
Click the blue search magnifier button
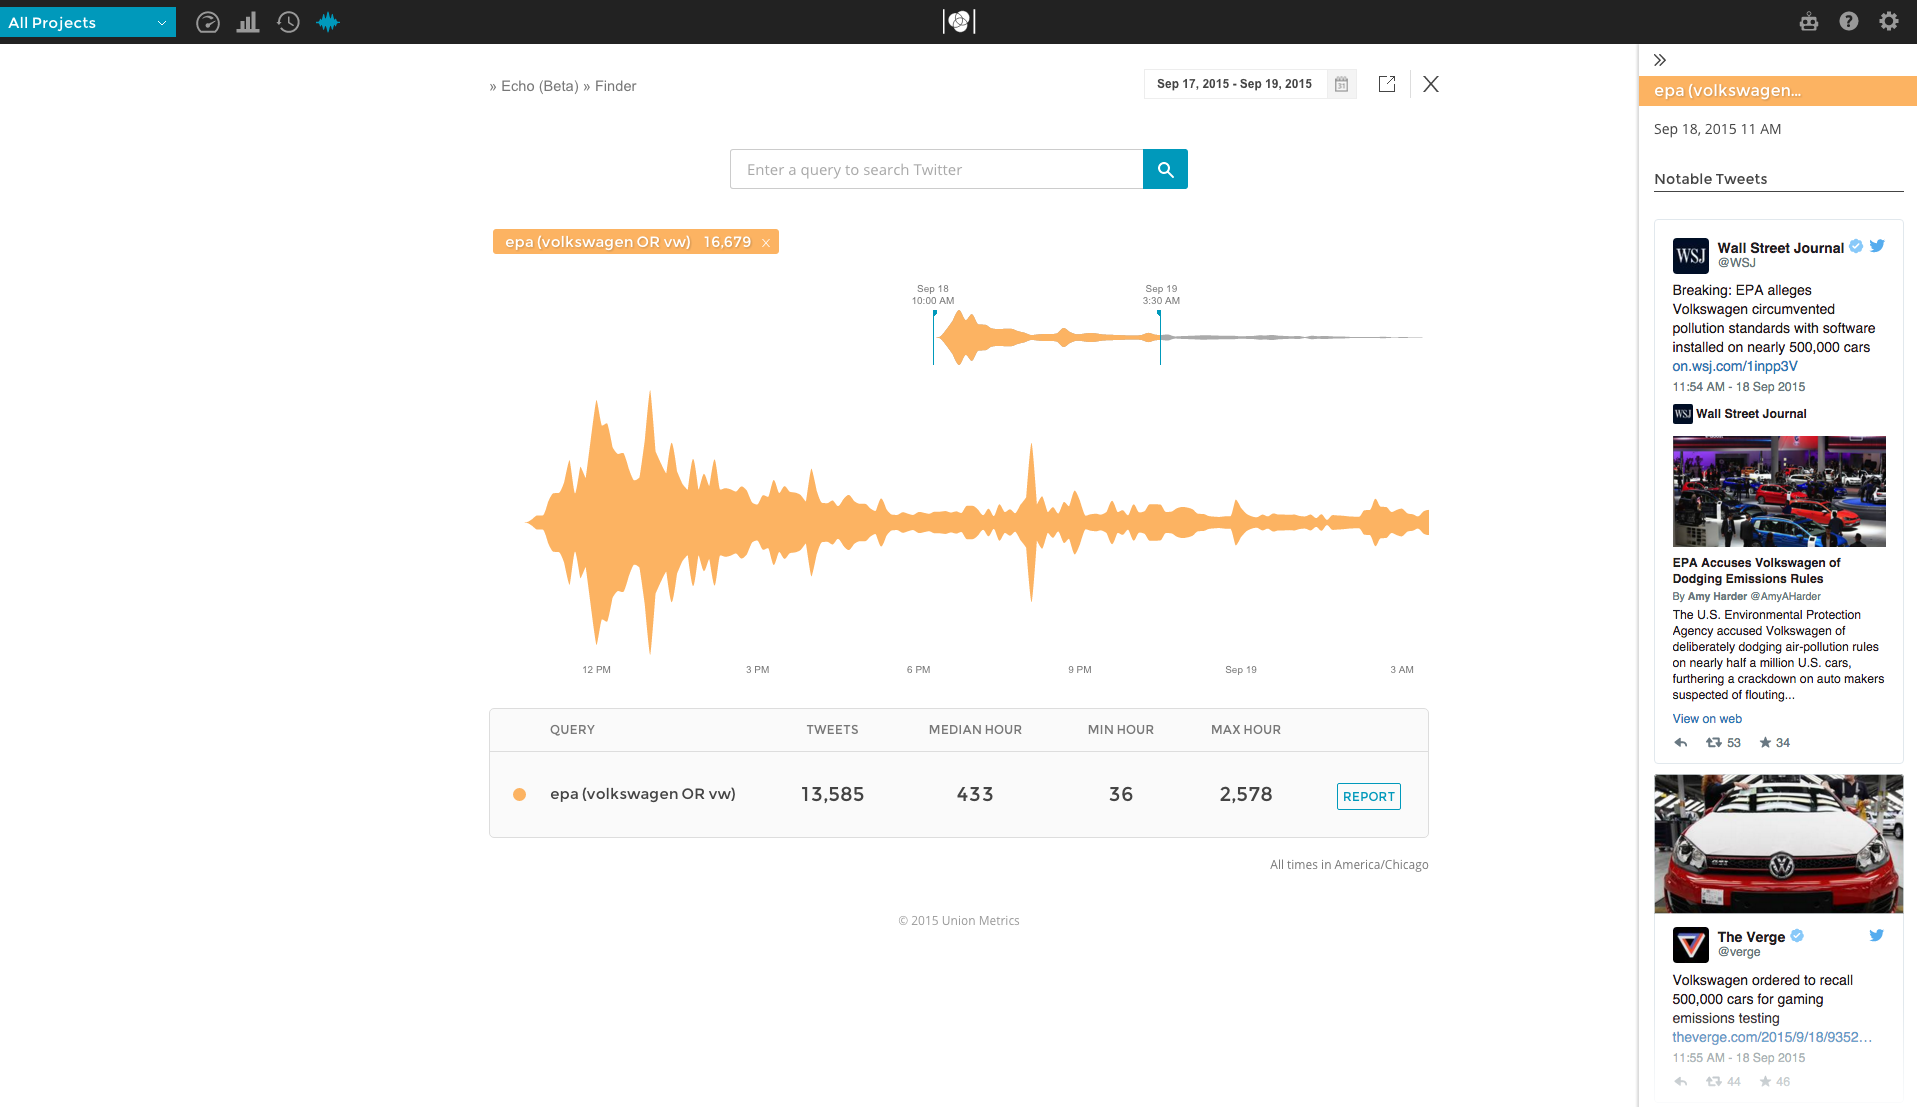(1165, 169)
